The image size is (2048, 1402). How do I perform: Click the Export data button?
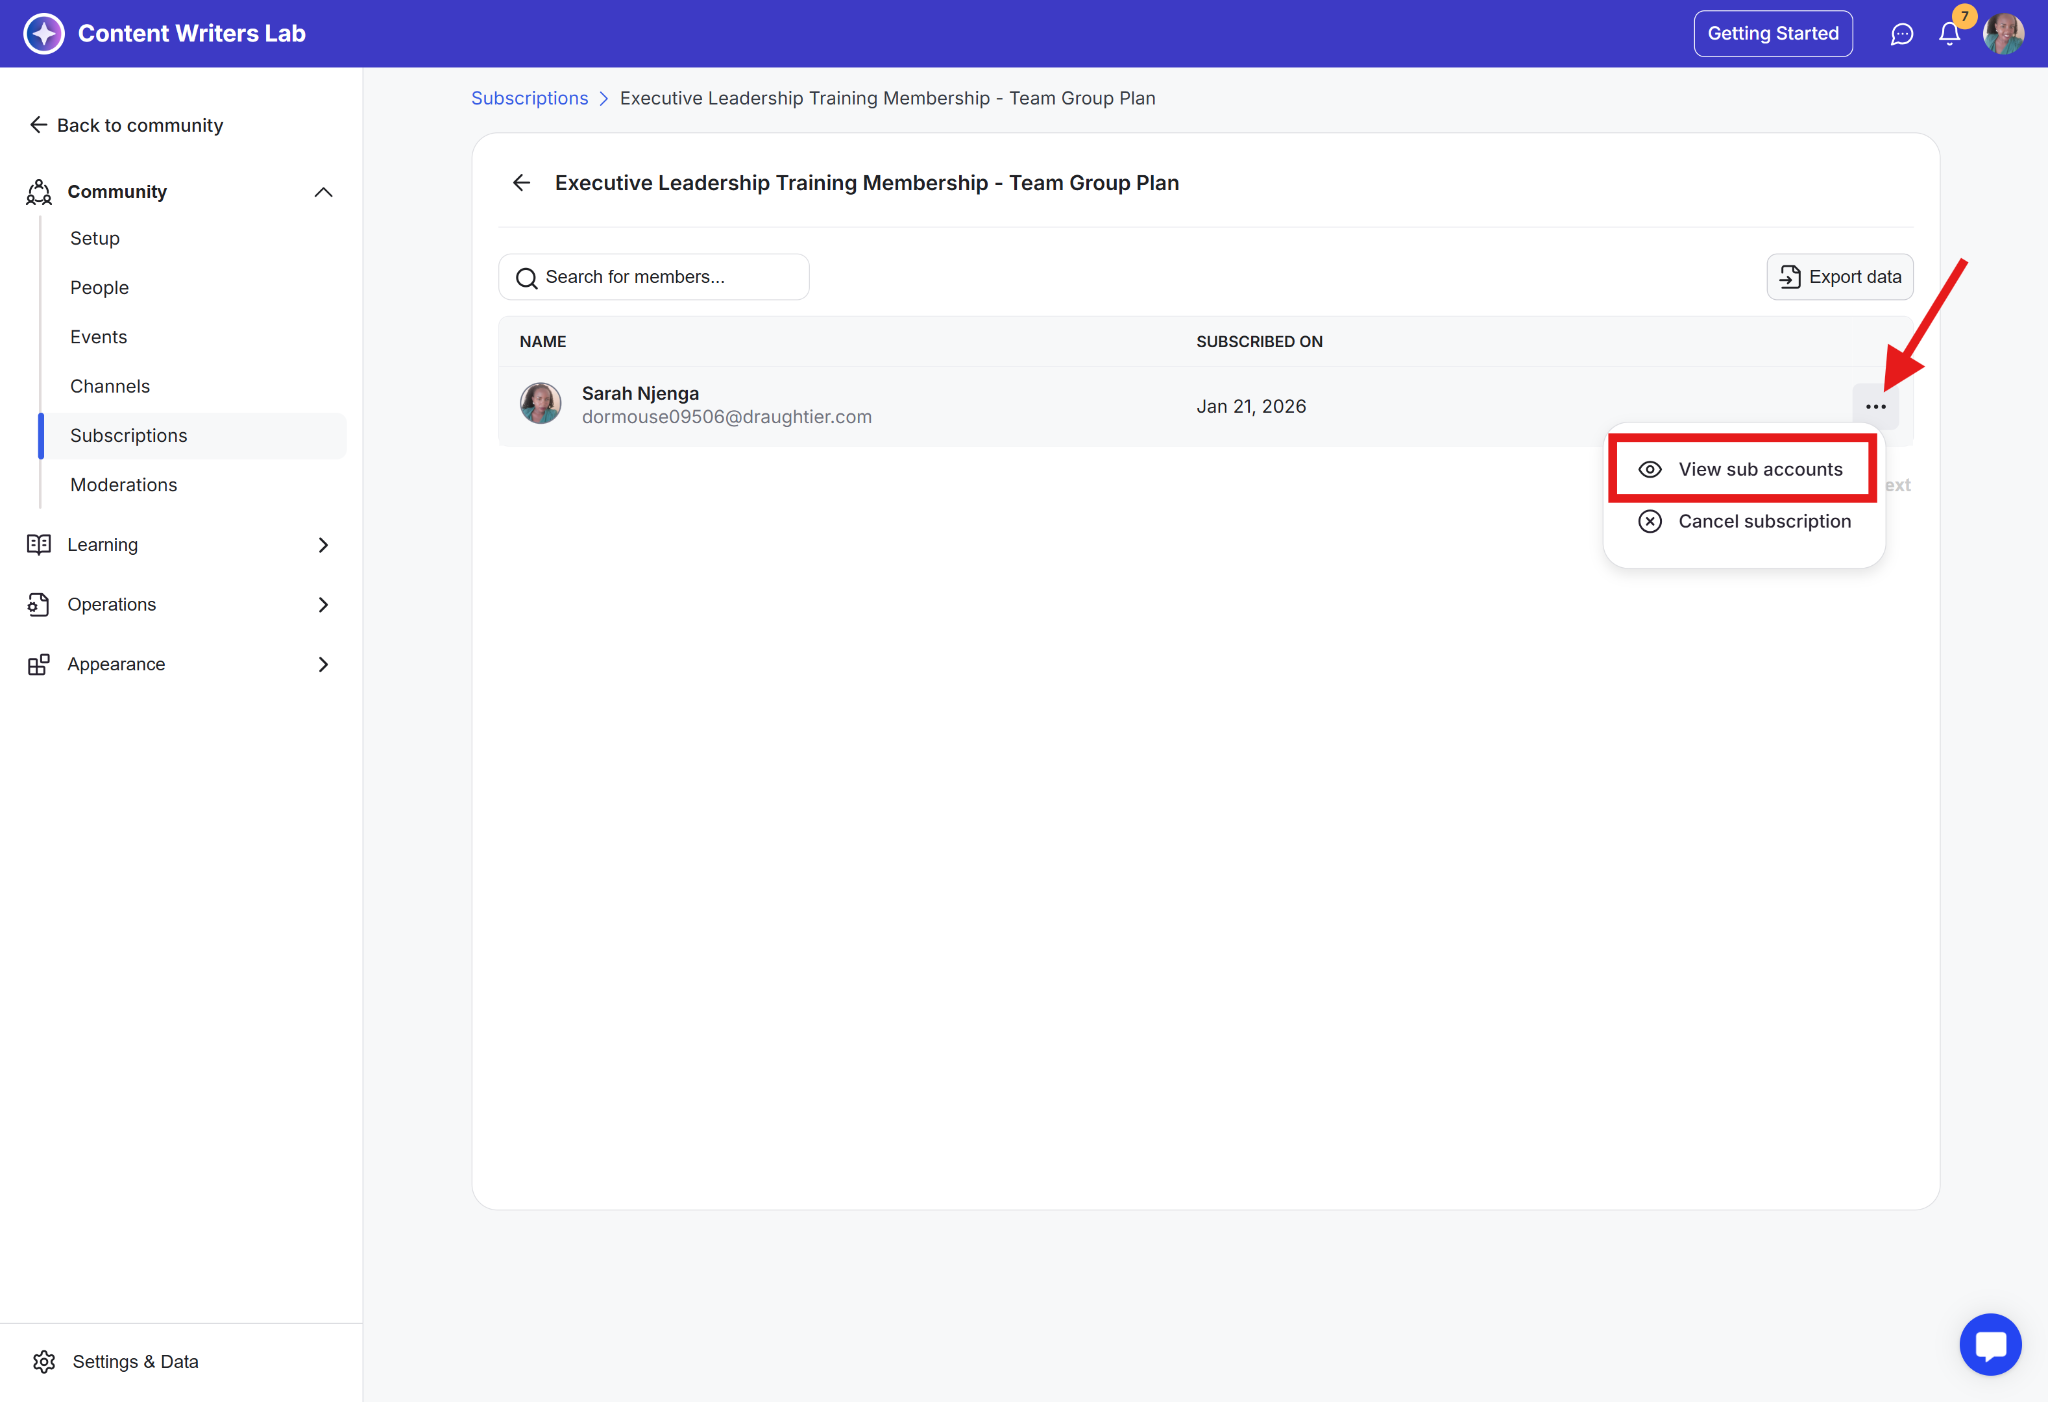1840,277
